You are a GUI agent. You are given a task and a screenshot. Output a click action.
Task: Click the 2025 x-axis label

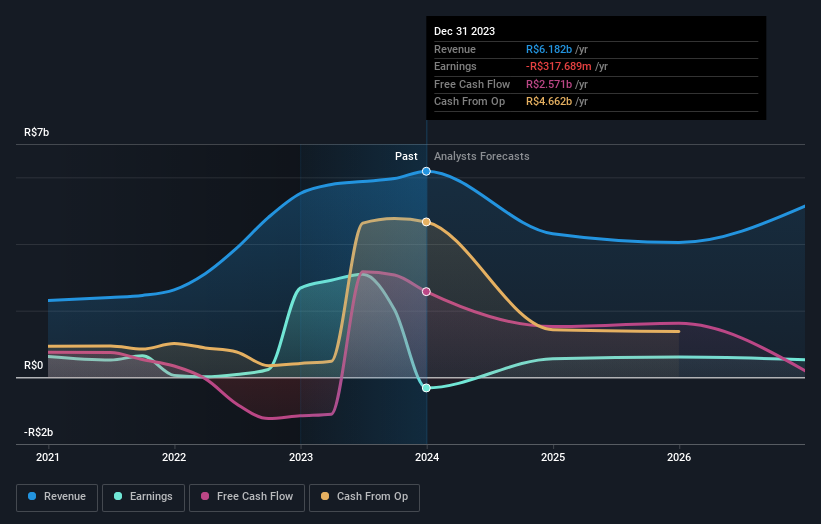pos(553,458)
